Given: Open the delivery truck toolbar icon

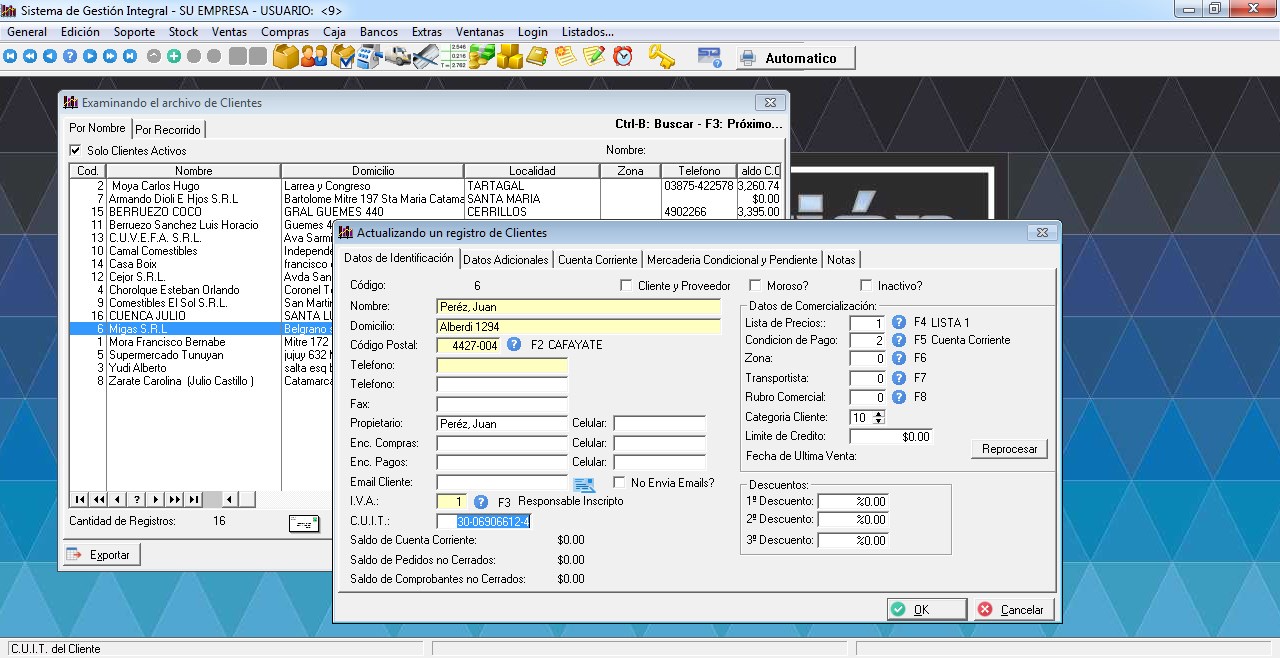Looking at the screenshot, I should pyautogui.click(x=398, y=57).
